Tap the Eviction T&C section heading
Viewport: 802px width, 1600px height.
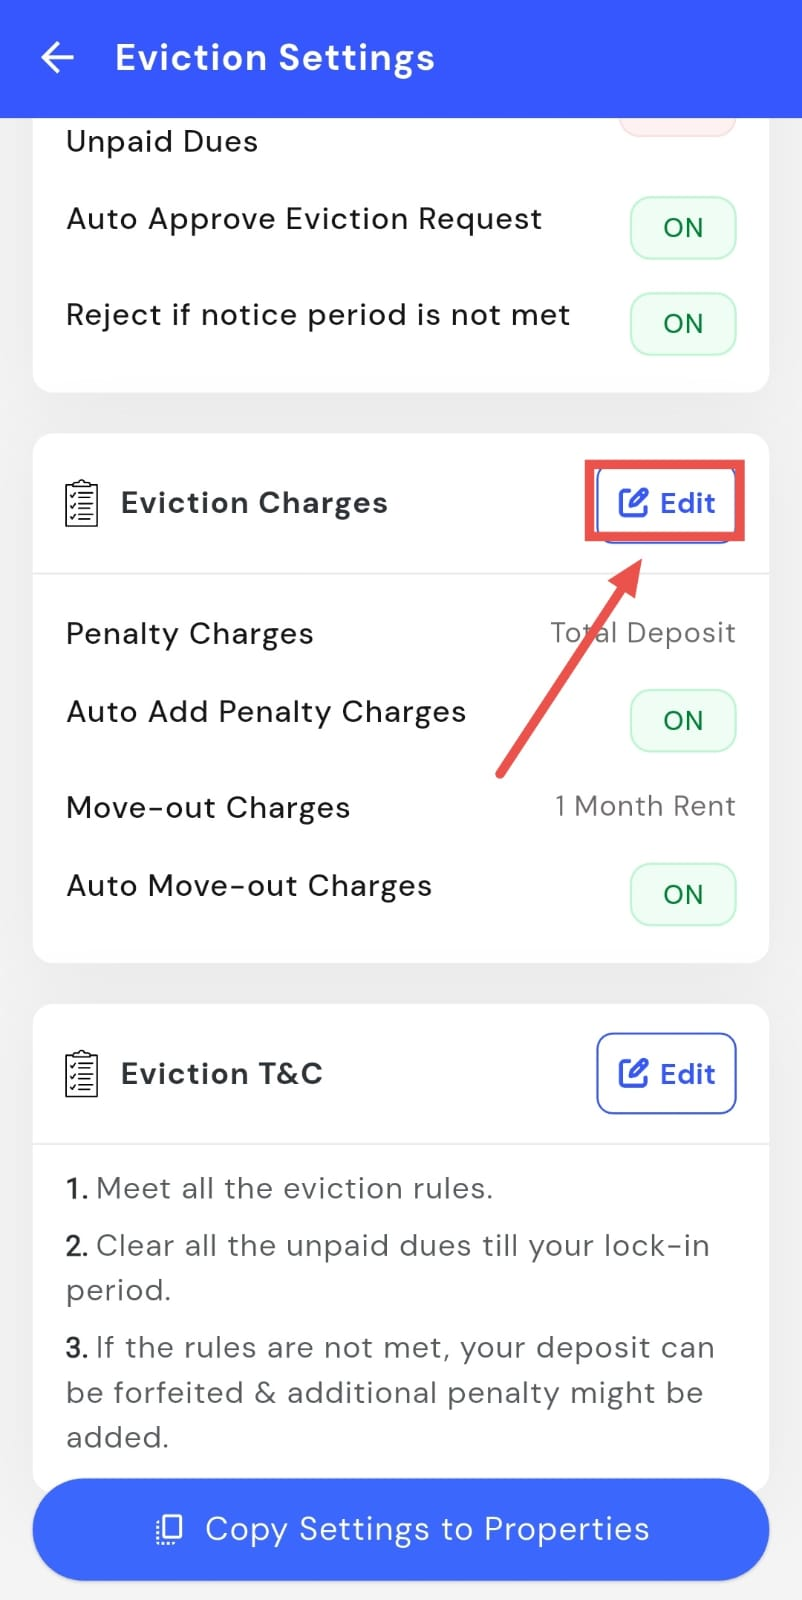[221, 1074]
